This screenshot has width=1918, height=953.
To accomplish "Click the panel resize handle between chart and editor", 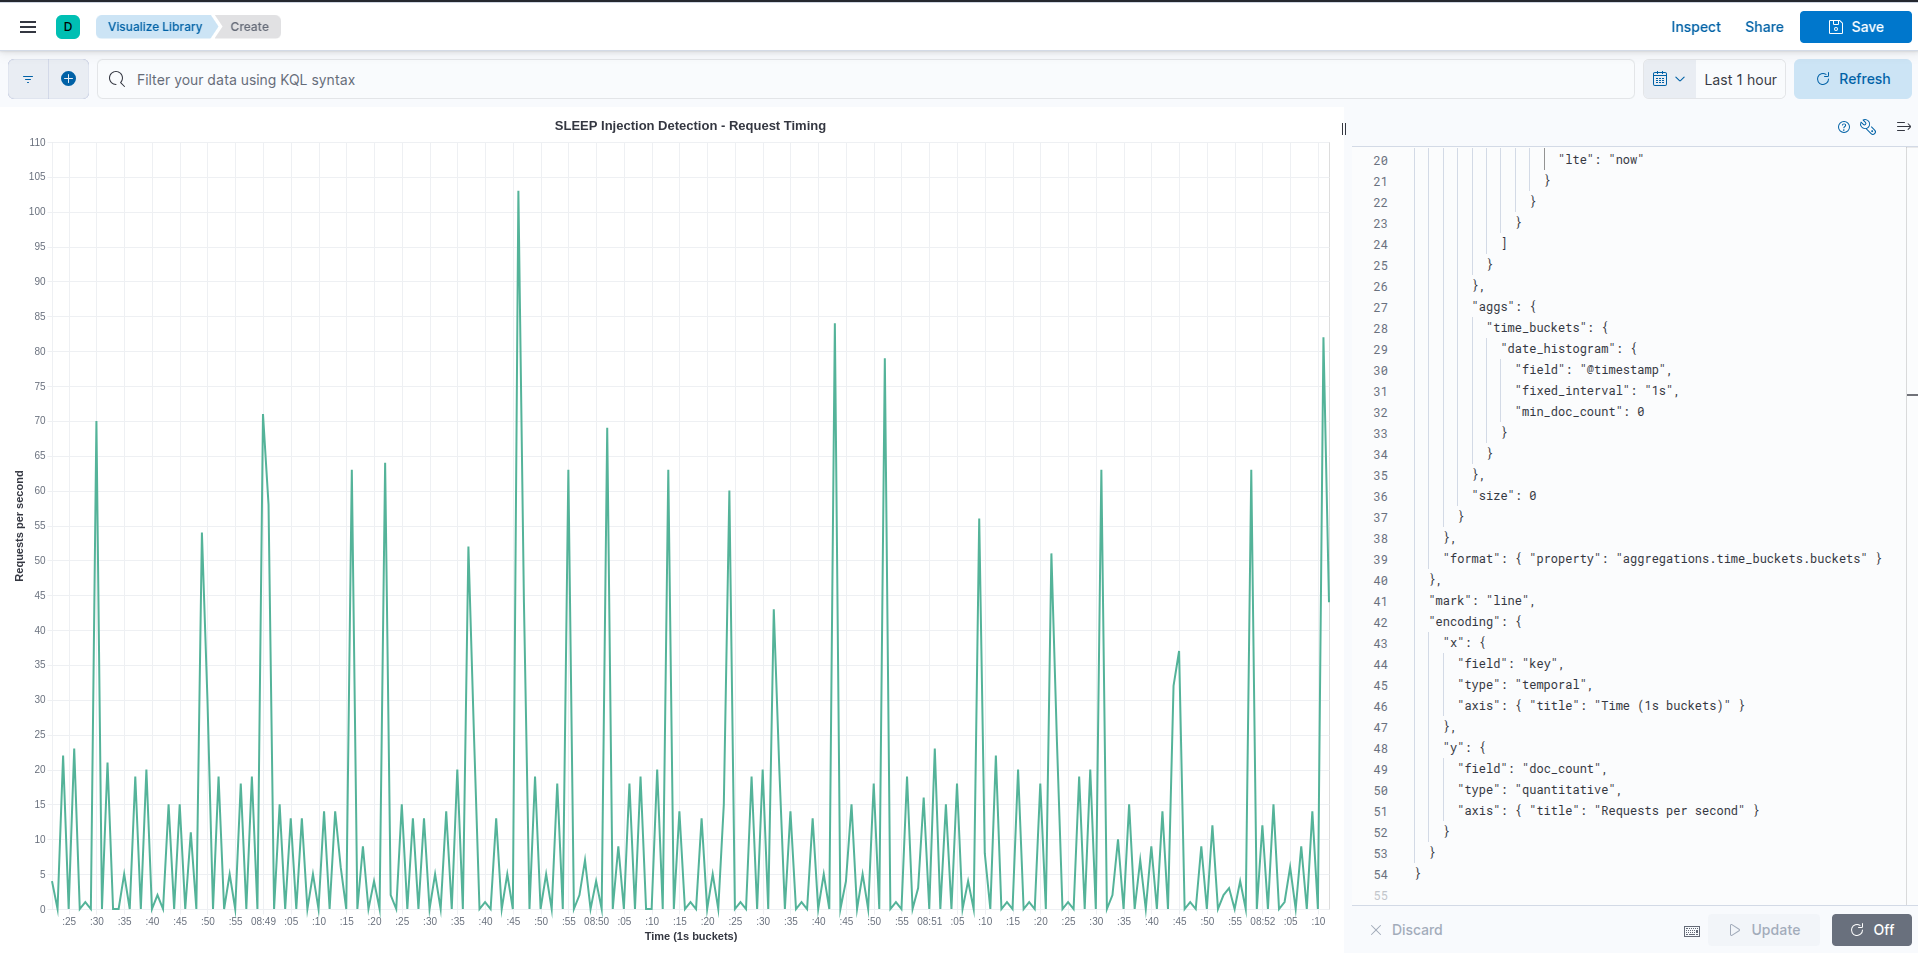I will (1343, 129).
